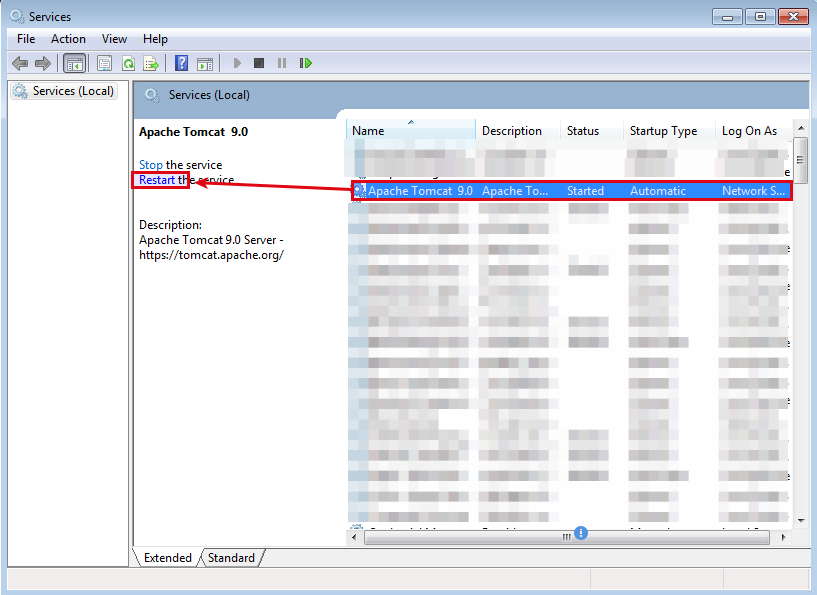Click the Services title bar gear icon
817x595 pixels.
[17, 16]
